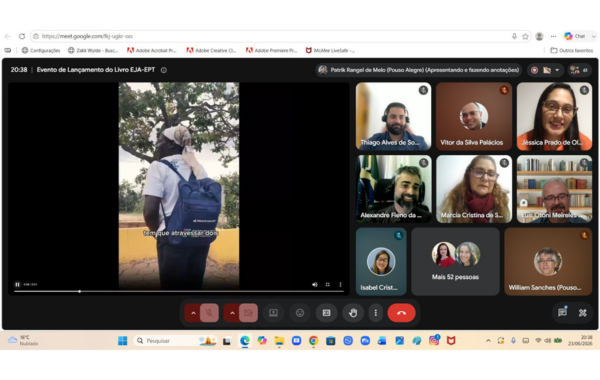Open the Windows Start menu
600x380 pixels.
pyautogui.click(x=122, y=341)
